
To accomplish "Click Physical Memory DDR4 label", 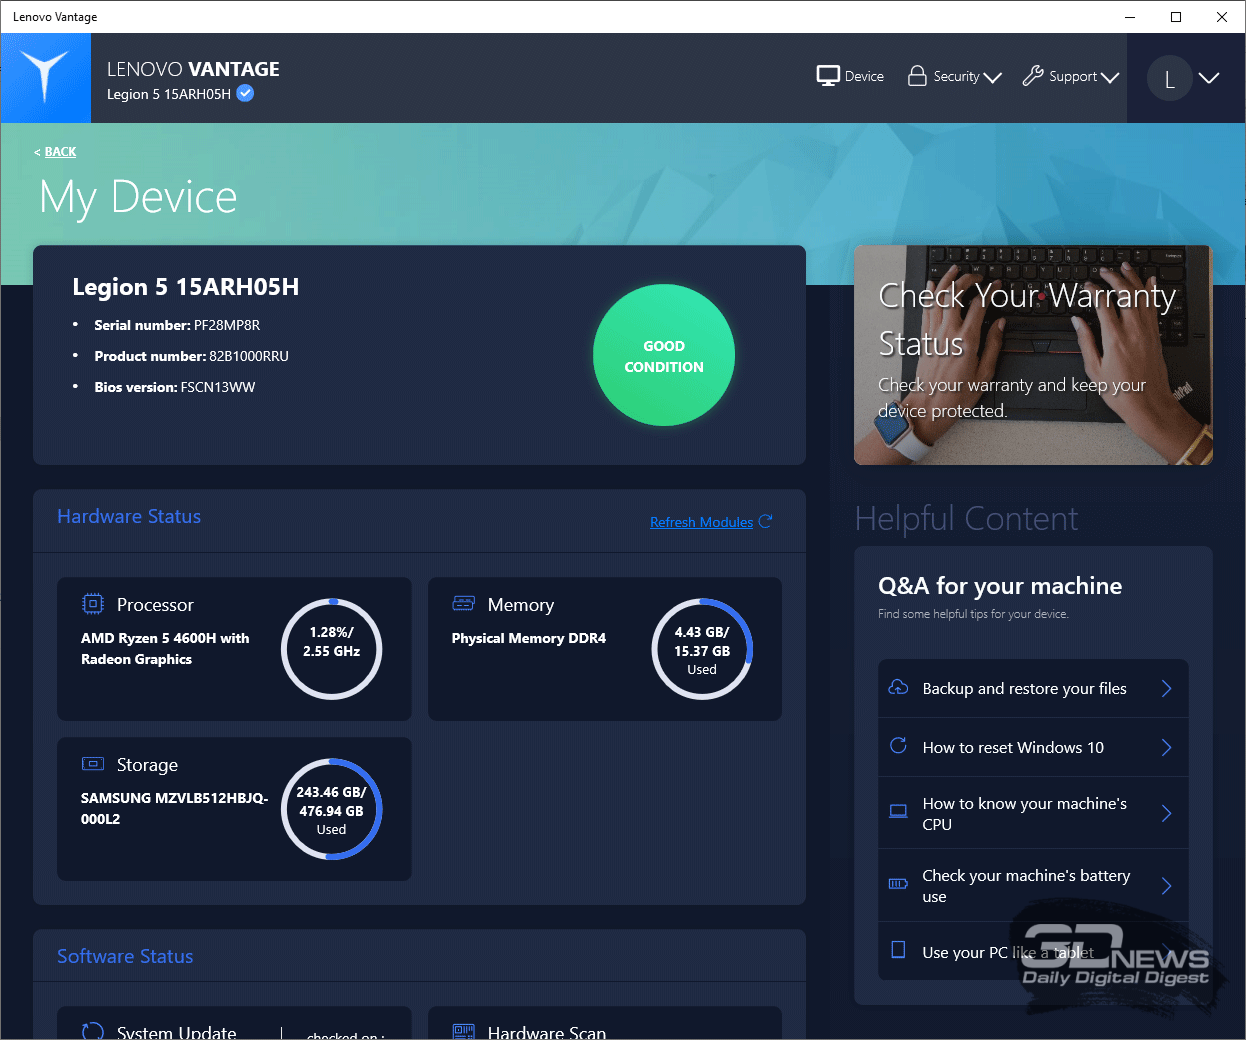I will pos(529,638).
